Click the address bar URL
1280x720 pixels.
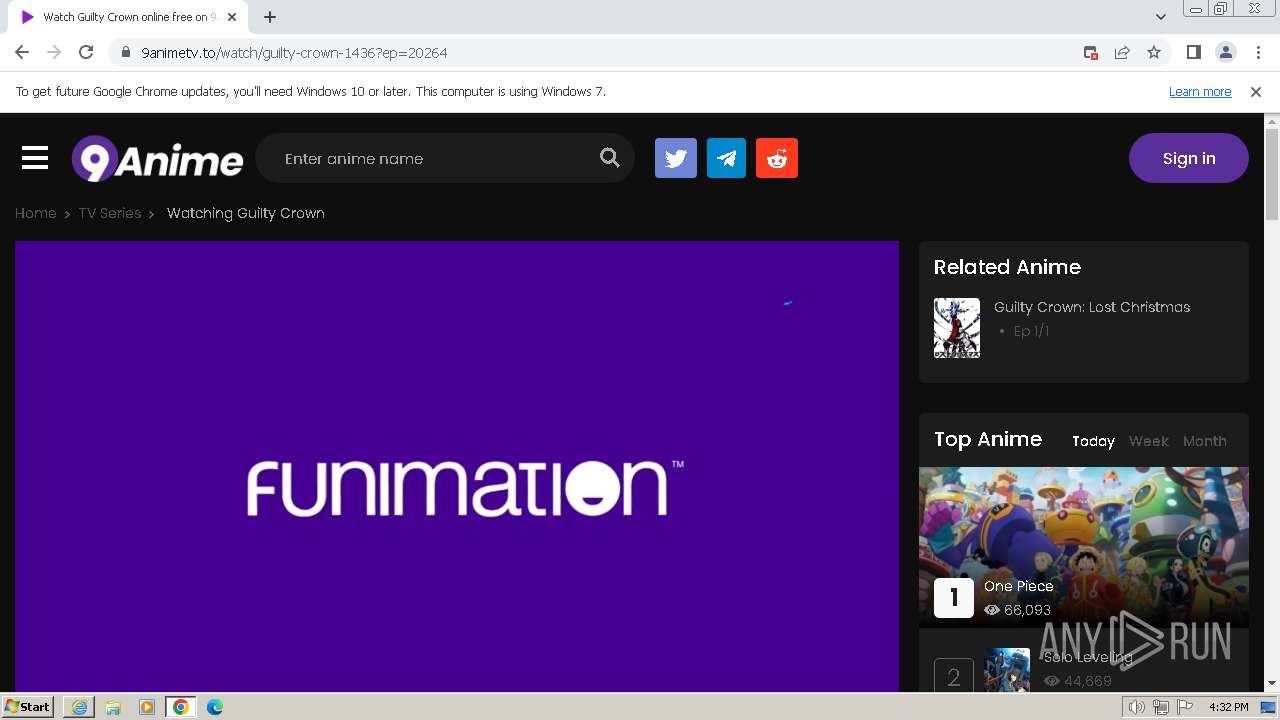[294, 53]
